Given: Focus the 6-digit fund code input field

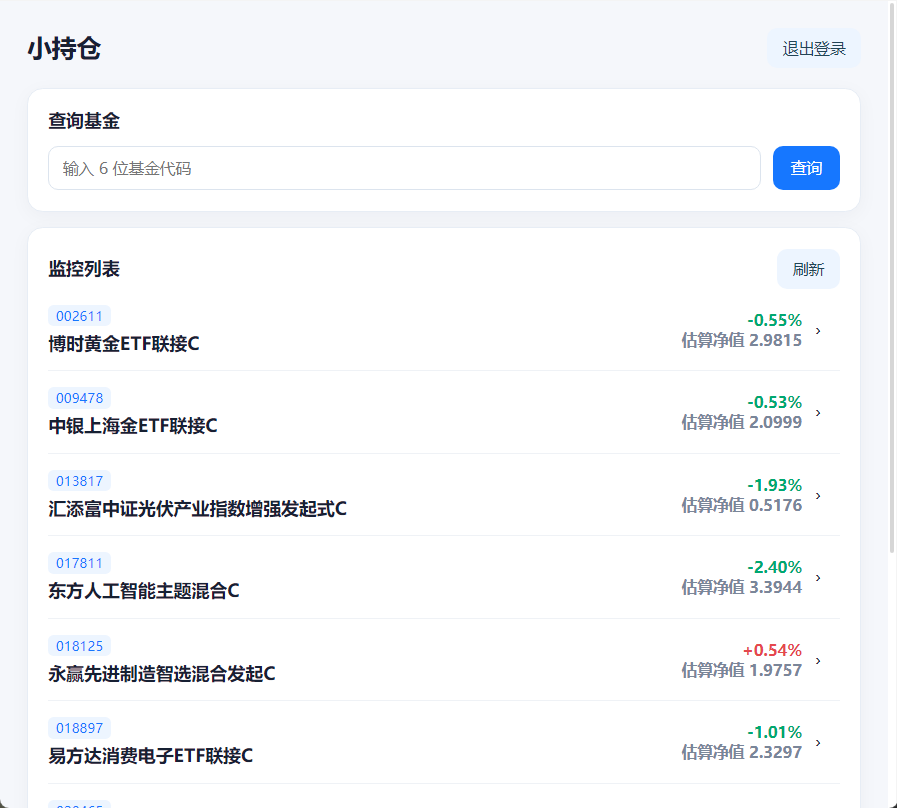Looking at the screenshot, I should point(404,168).
